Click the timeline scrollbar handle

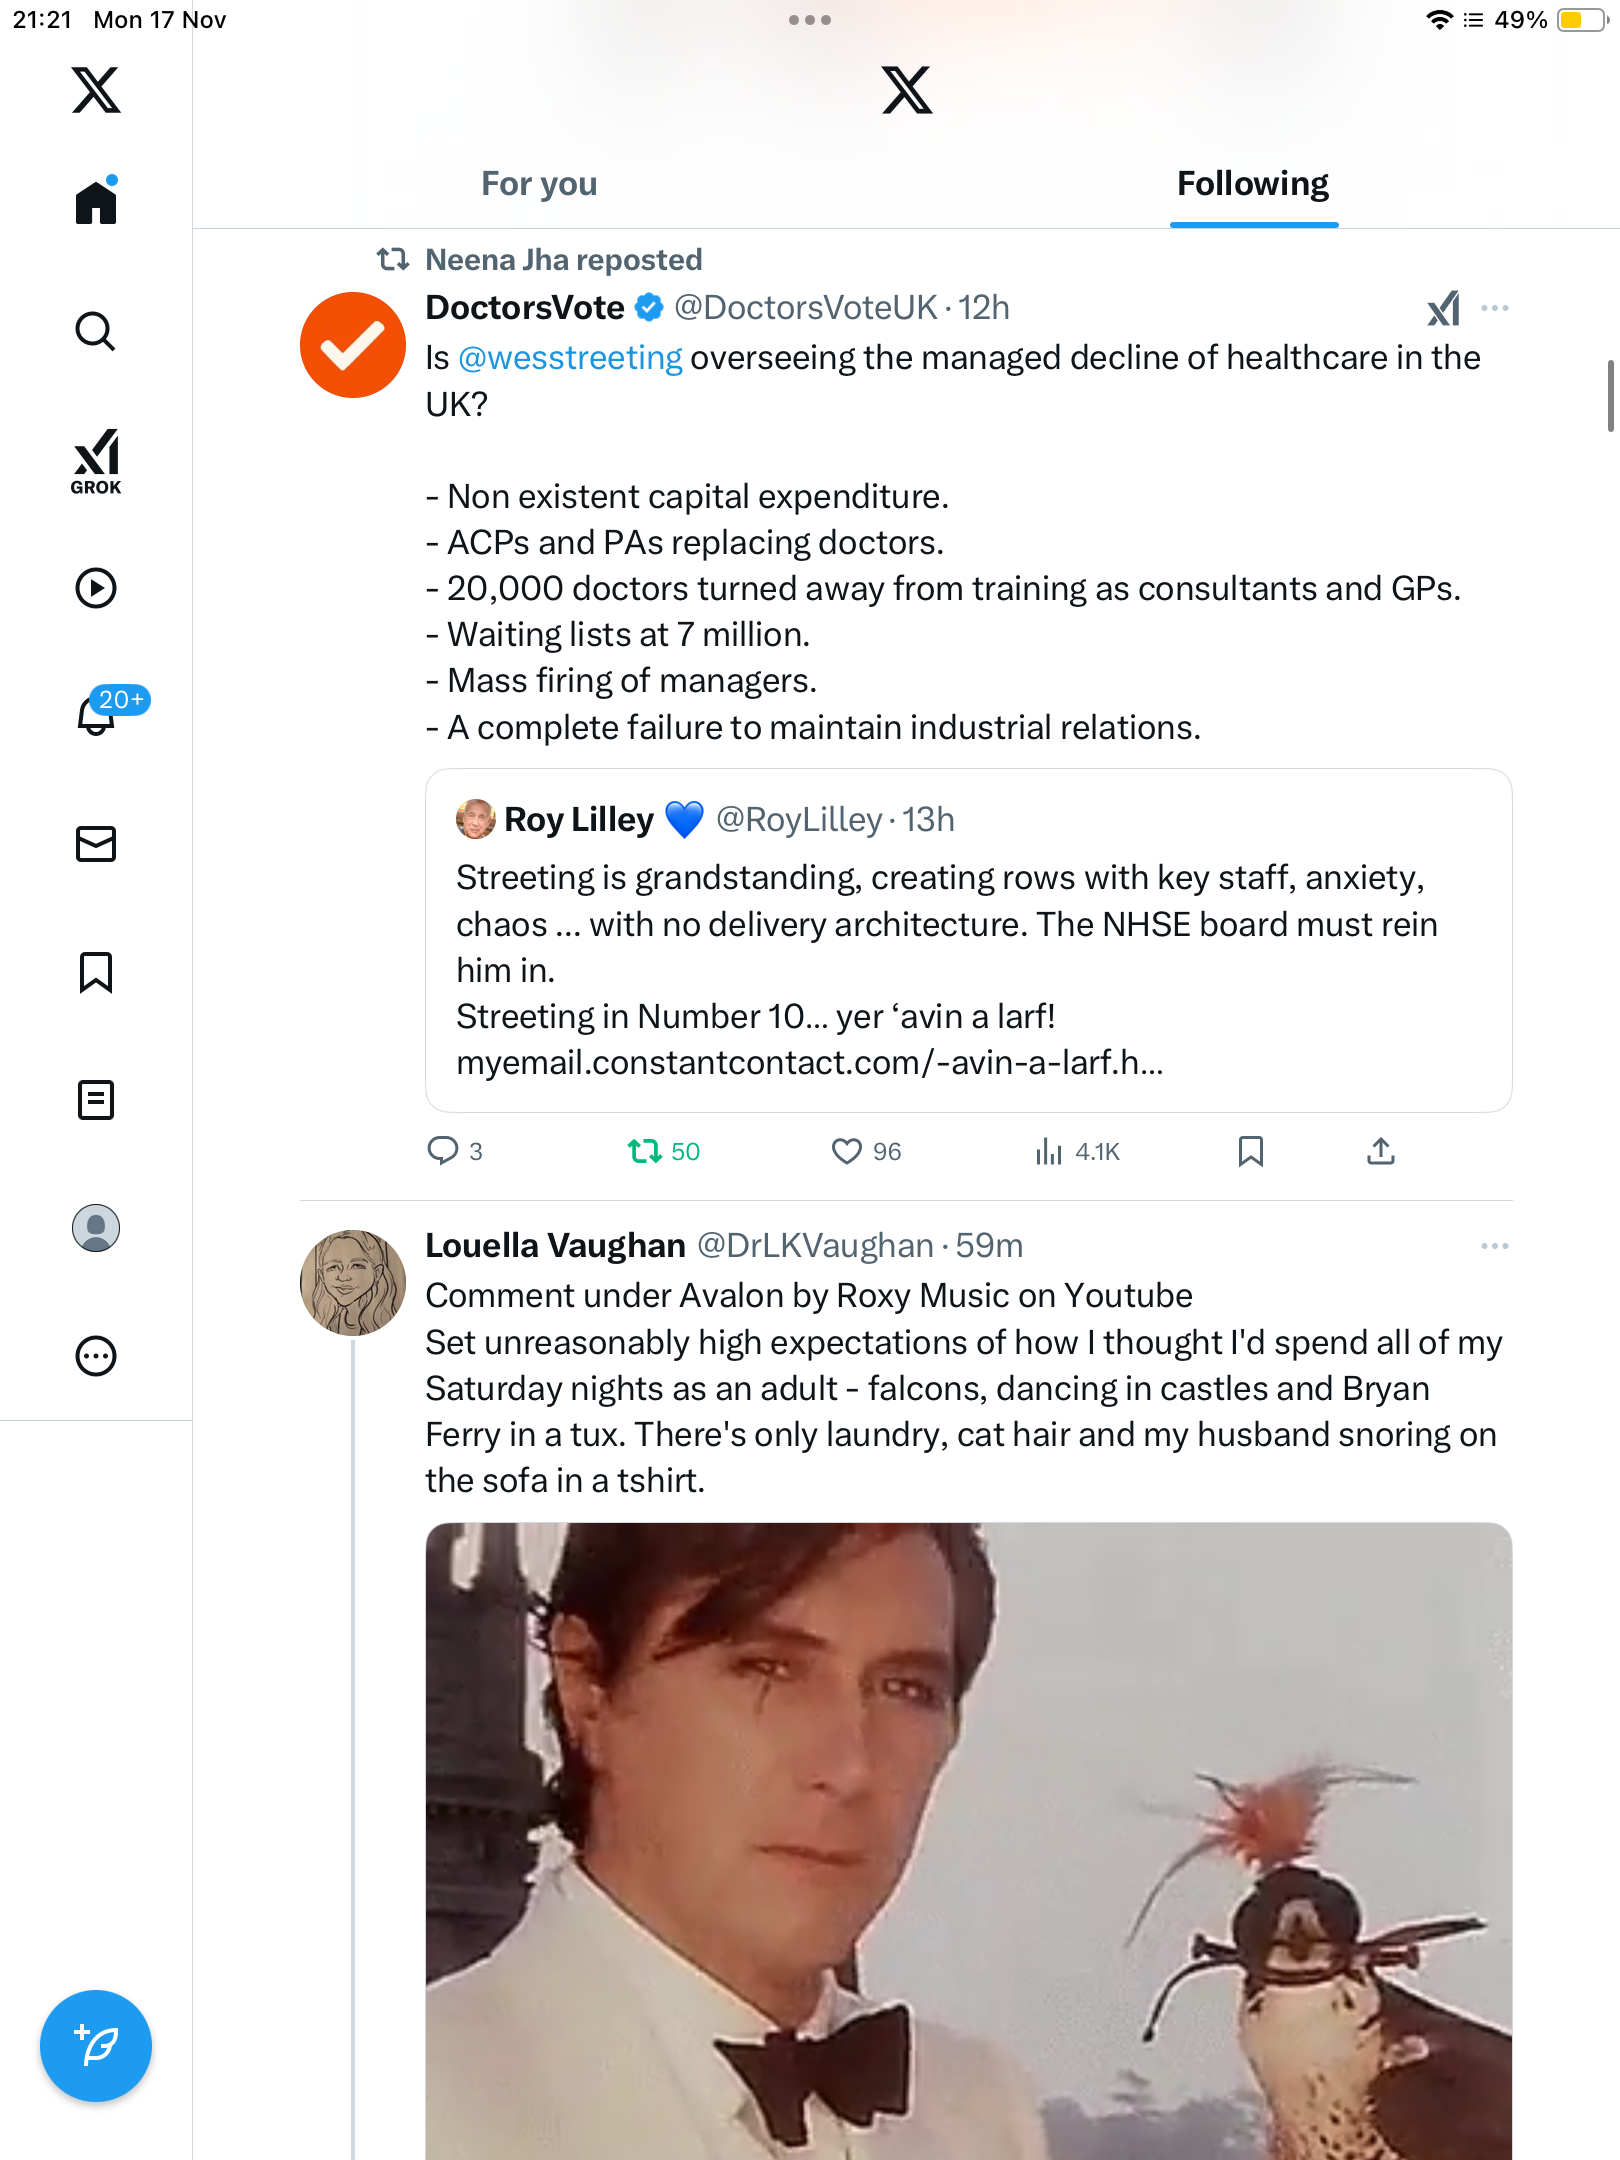(x=1610, y=396)
